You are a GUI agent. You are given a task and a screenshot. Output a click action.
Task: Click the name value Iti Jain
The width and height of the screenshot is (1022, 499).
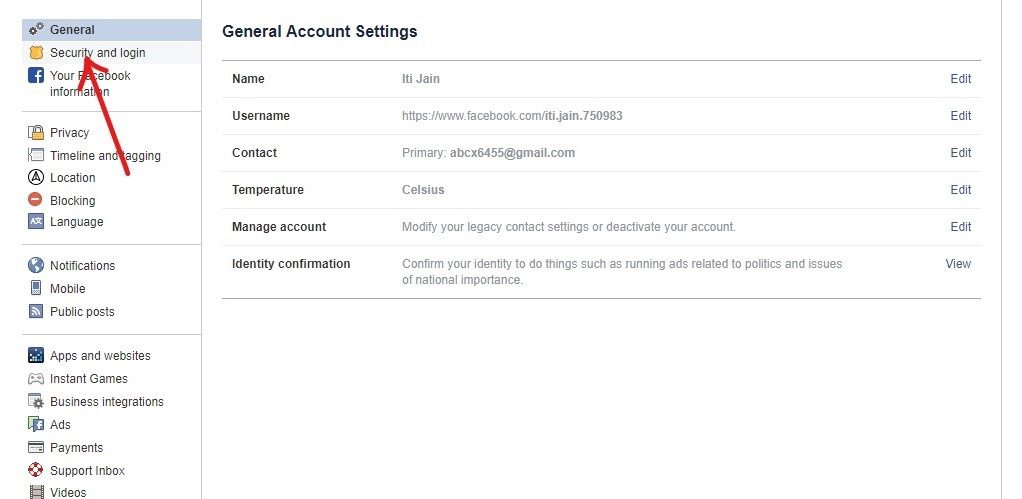click(x=420, y=79)
